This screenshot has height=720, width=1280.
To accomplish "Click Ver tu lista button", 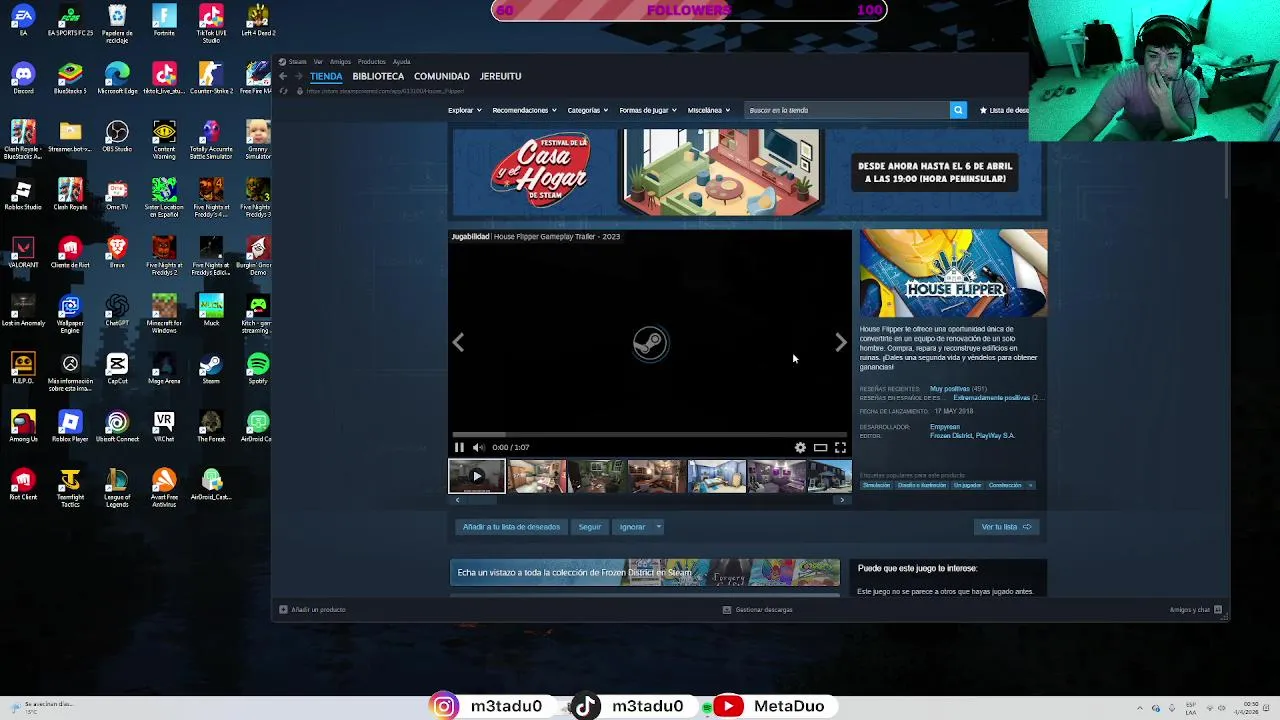I will 1006,527.
